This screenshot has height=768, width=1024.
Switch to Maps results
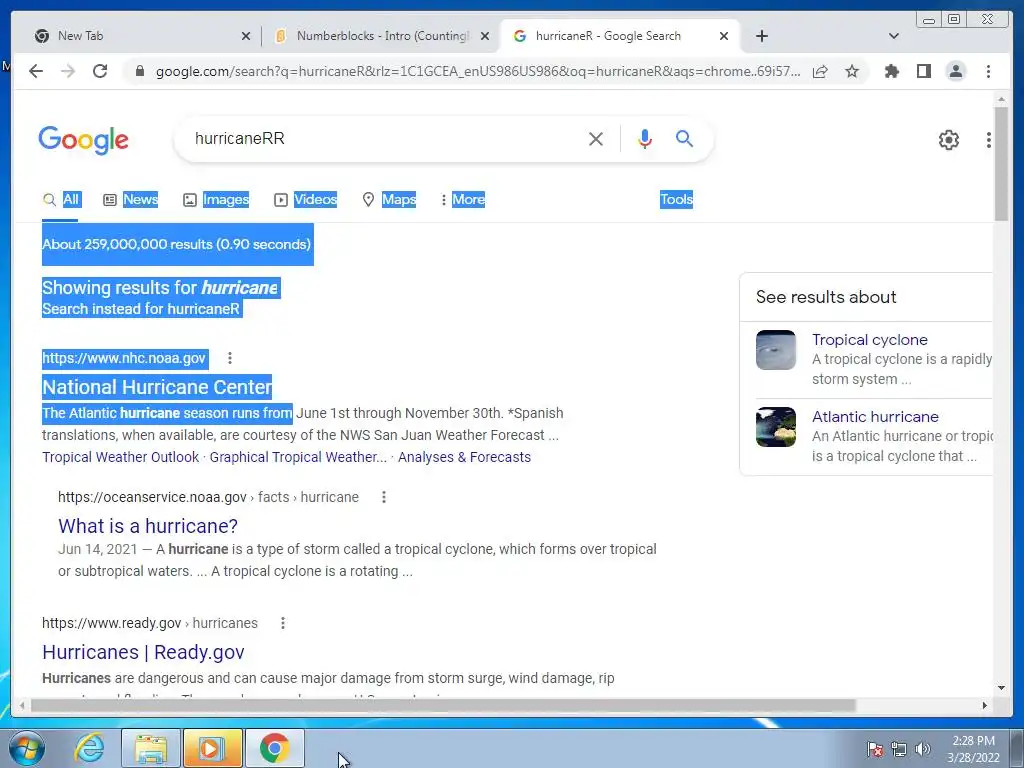tap(389, 199)
